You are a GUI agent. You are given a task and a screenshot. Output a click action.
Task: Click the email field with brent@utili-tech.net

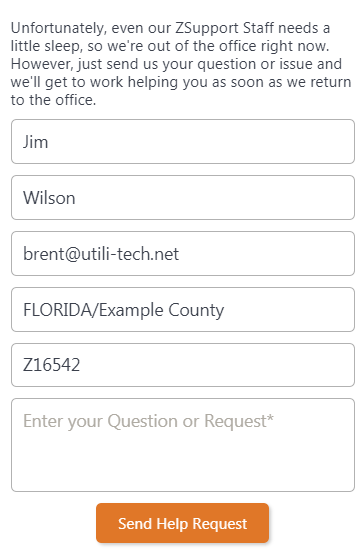coord(183,253)
